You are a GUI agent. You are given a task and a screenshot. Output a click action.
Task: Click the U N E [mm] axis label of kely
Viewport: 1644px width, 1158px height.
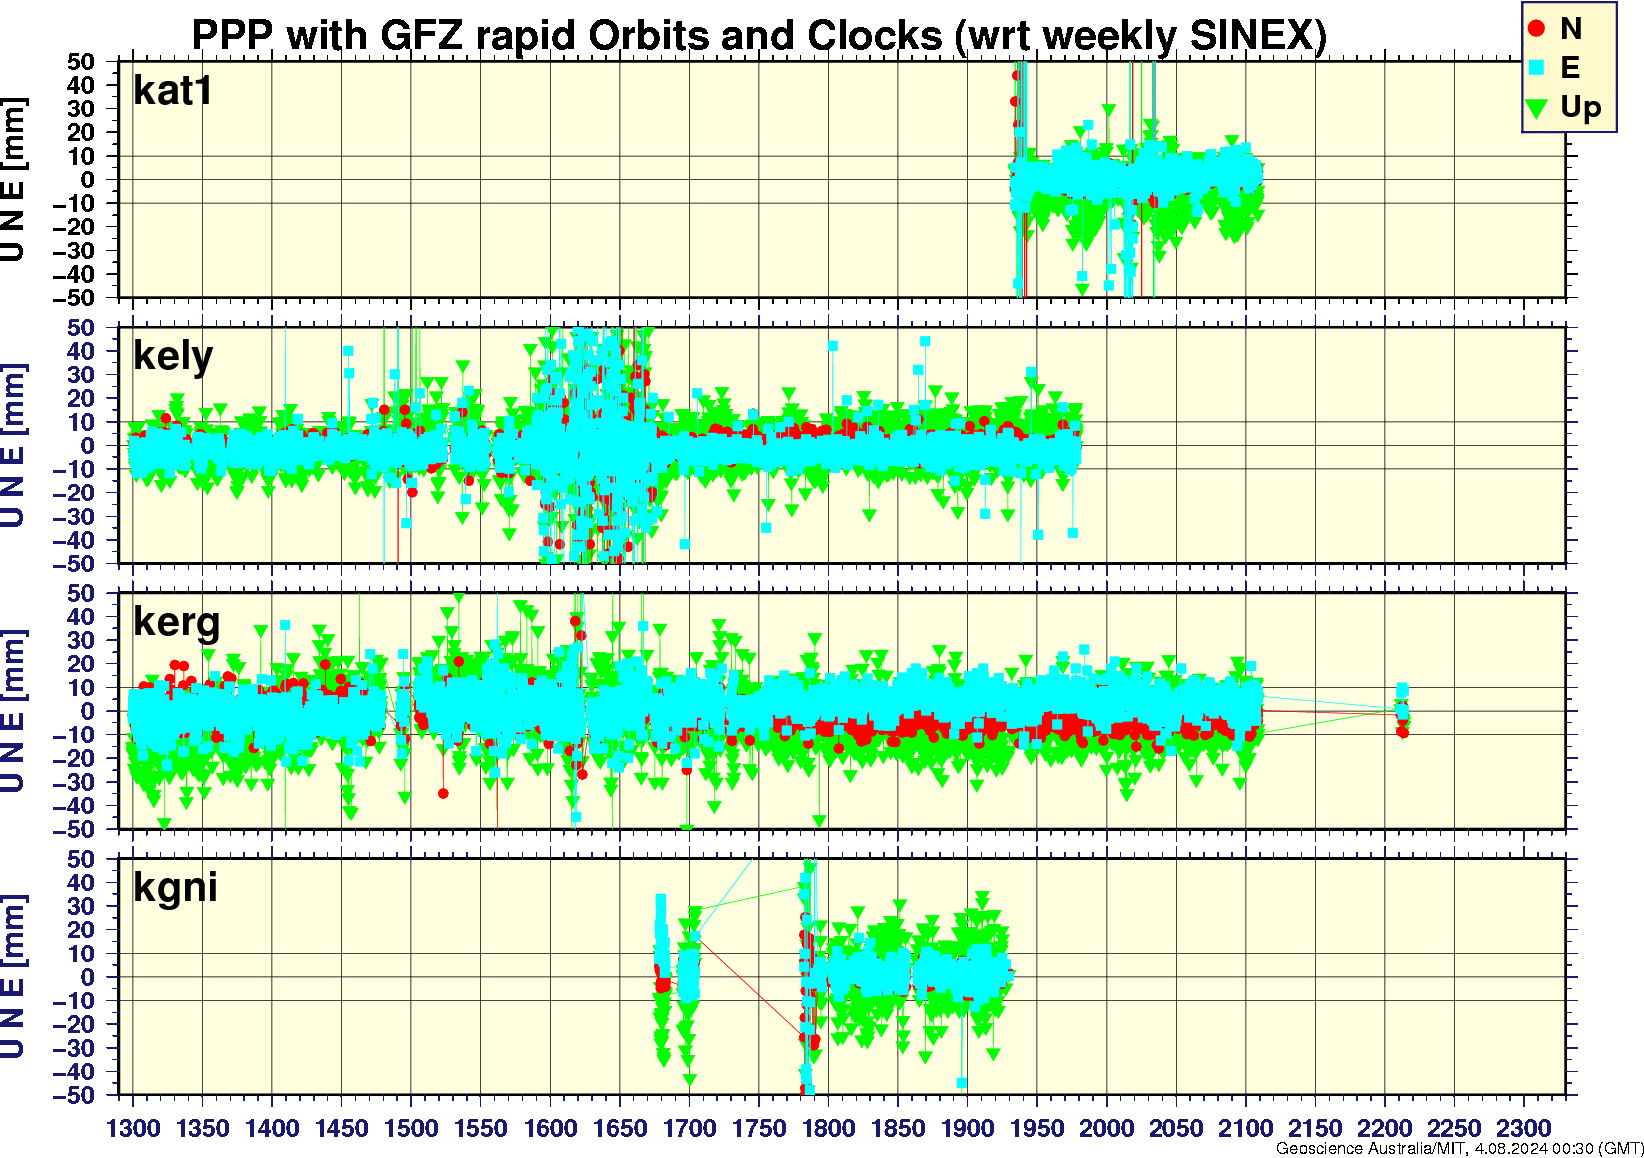[x=14, y=446]
